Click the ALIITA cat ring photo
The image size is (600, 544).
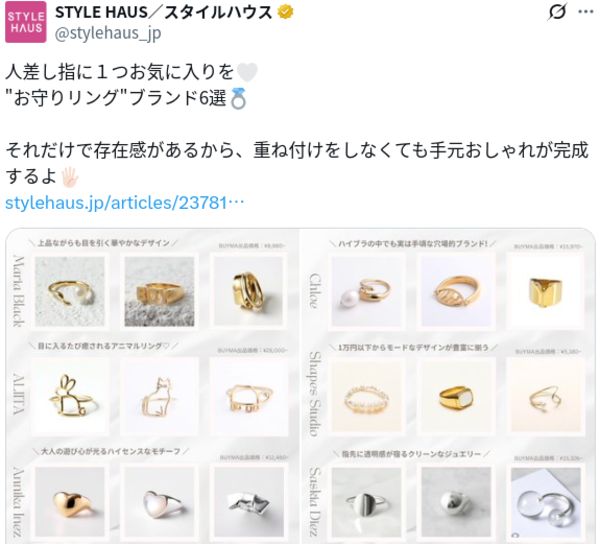click(x=159, y=396)
